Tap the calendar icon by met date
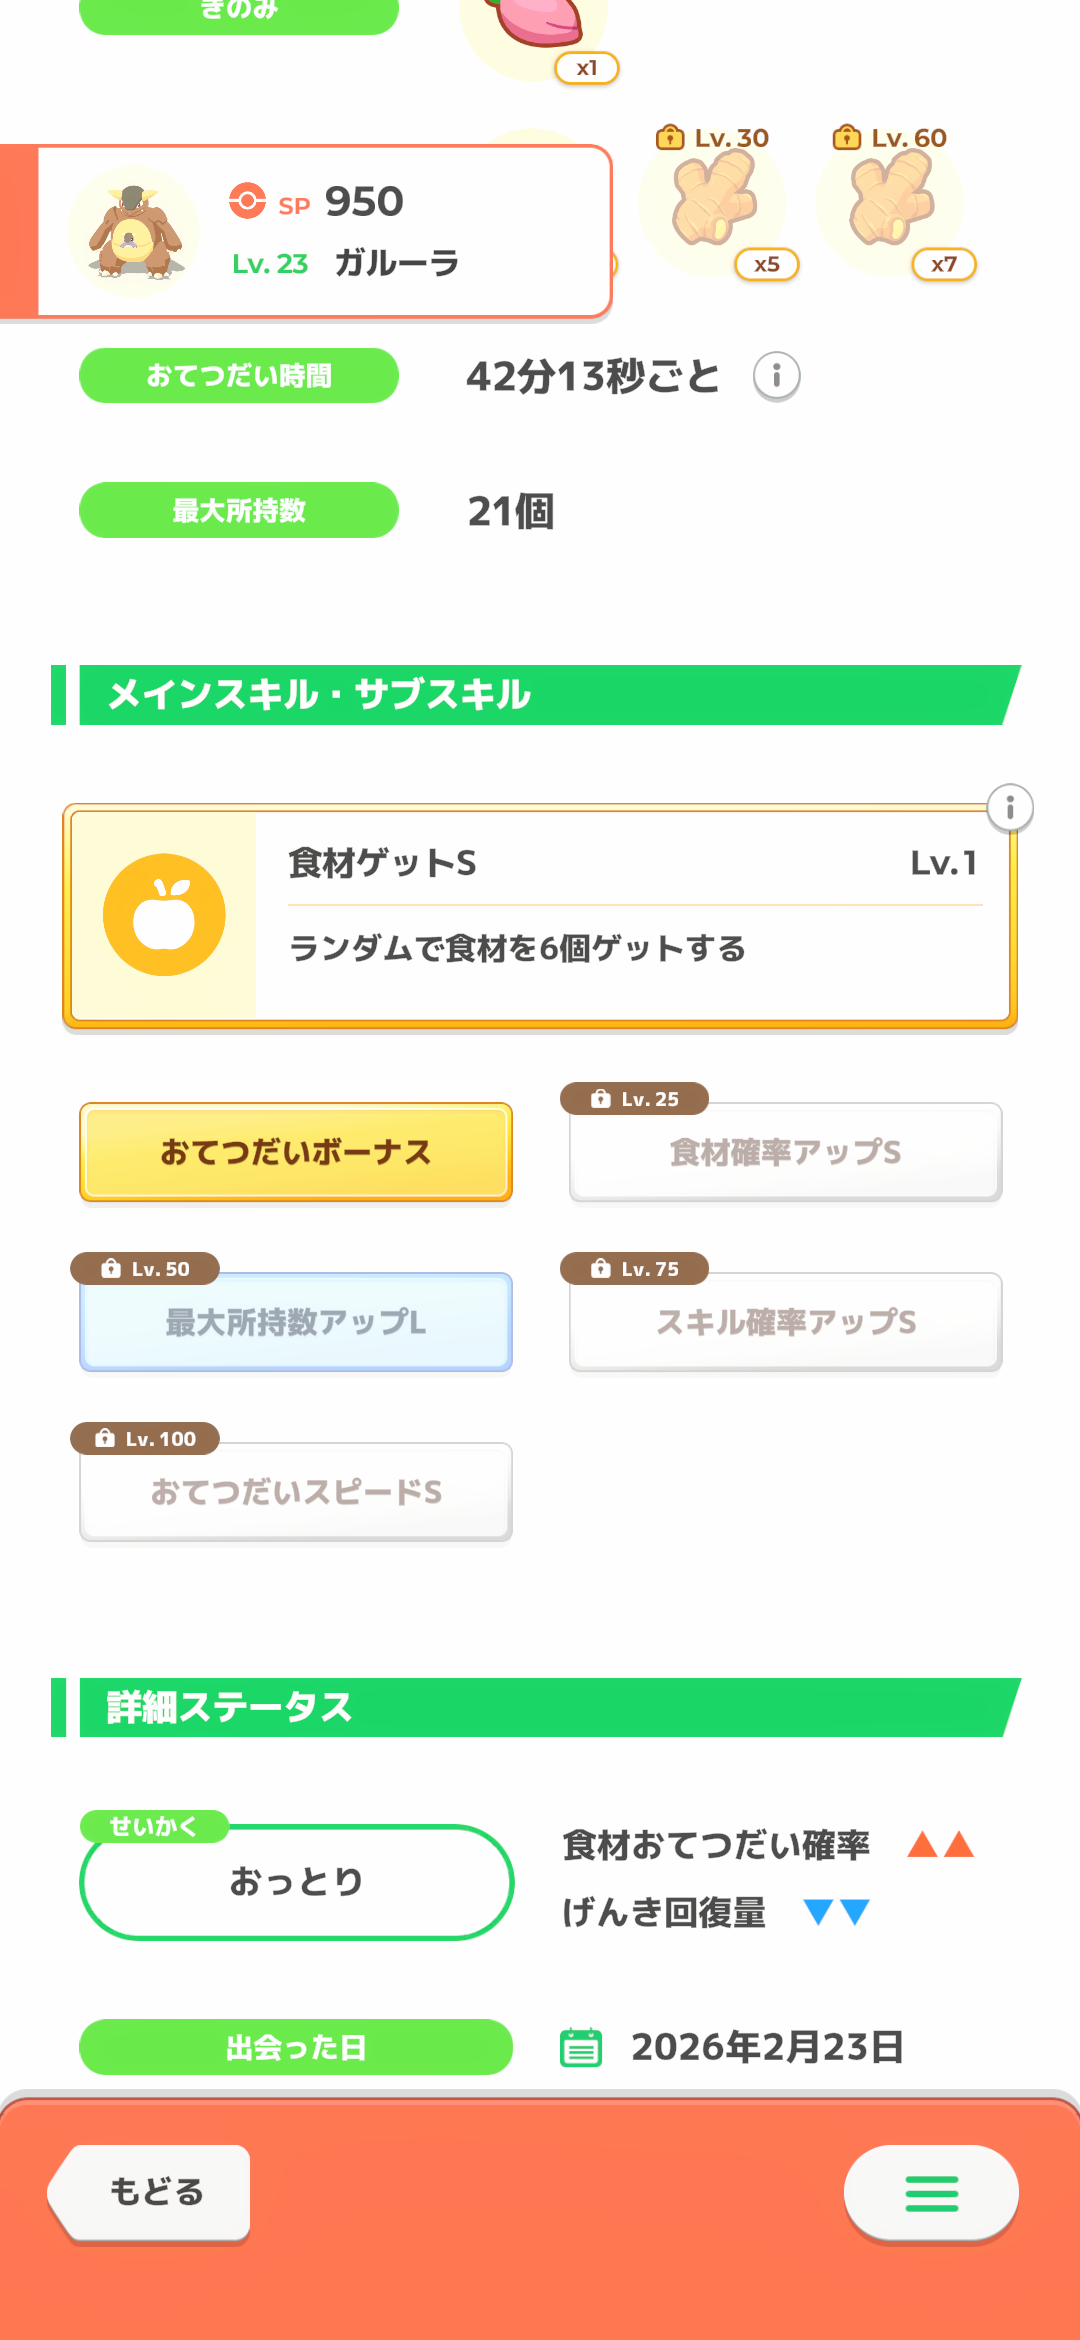1080x2340 pixels. tap(581, 2047)
